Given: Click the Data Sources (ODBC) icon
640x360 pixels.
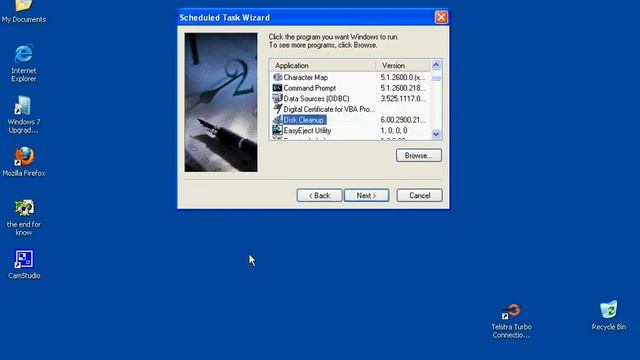Looking at the screenshot, I should pyautogui.click(x=278, y=98).
